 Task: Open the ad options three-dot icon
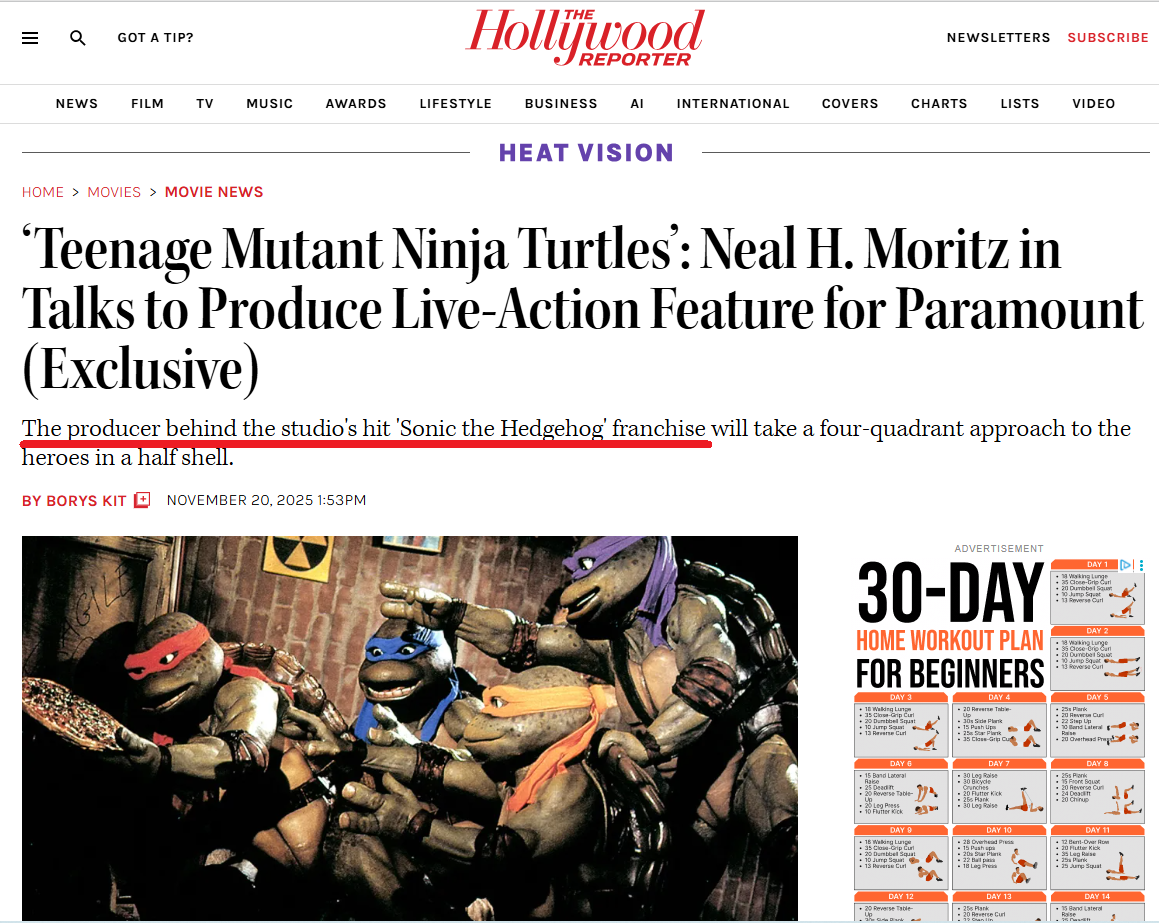[x=1141, y=565]
